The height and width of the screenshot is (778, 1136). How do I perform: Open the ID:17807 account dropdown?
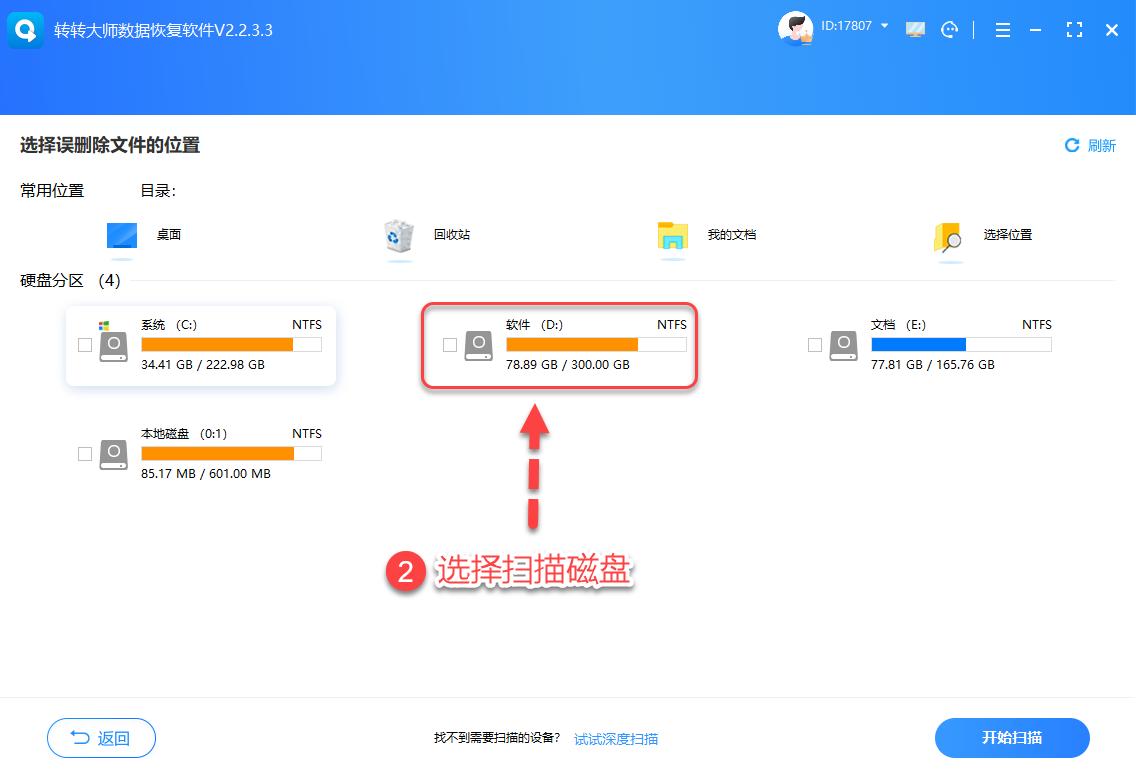click(848, 27)
